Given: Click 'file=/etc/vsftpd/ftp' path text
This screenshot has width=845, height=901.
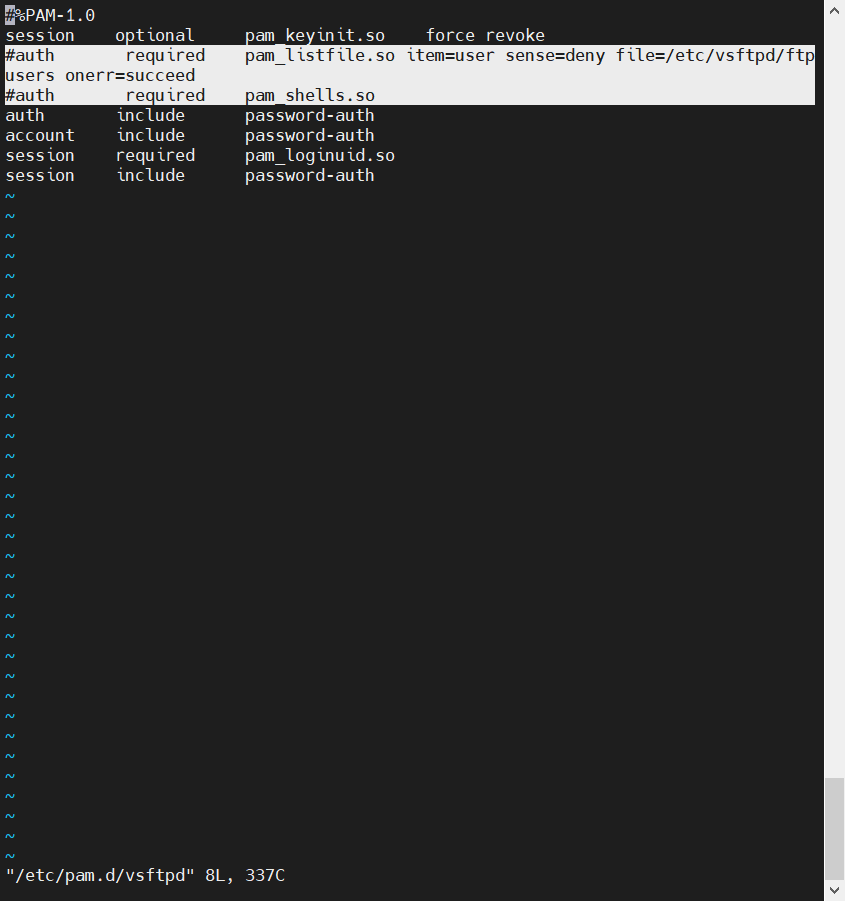Looking at the screenshot, I should 715,56.
